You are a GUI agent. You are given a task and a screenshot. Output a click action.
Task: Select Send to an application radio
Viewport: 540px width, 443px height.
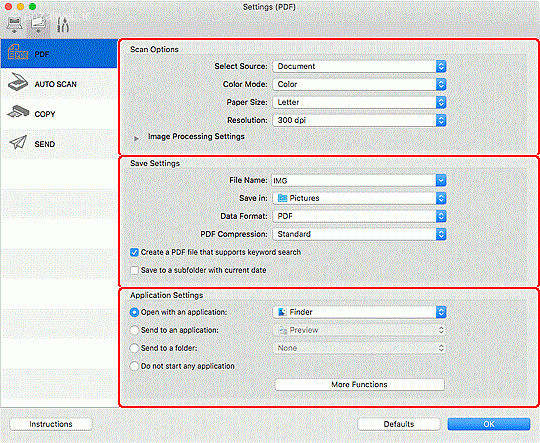pos(134,330)
